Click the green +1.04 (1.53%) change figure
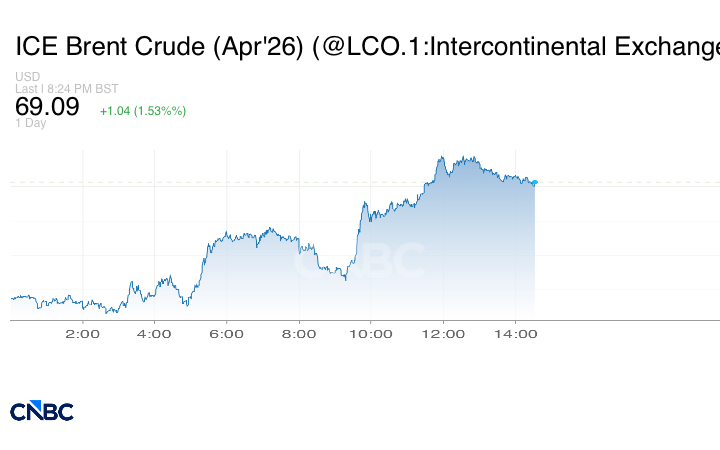 click(143, 111)
